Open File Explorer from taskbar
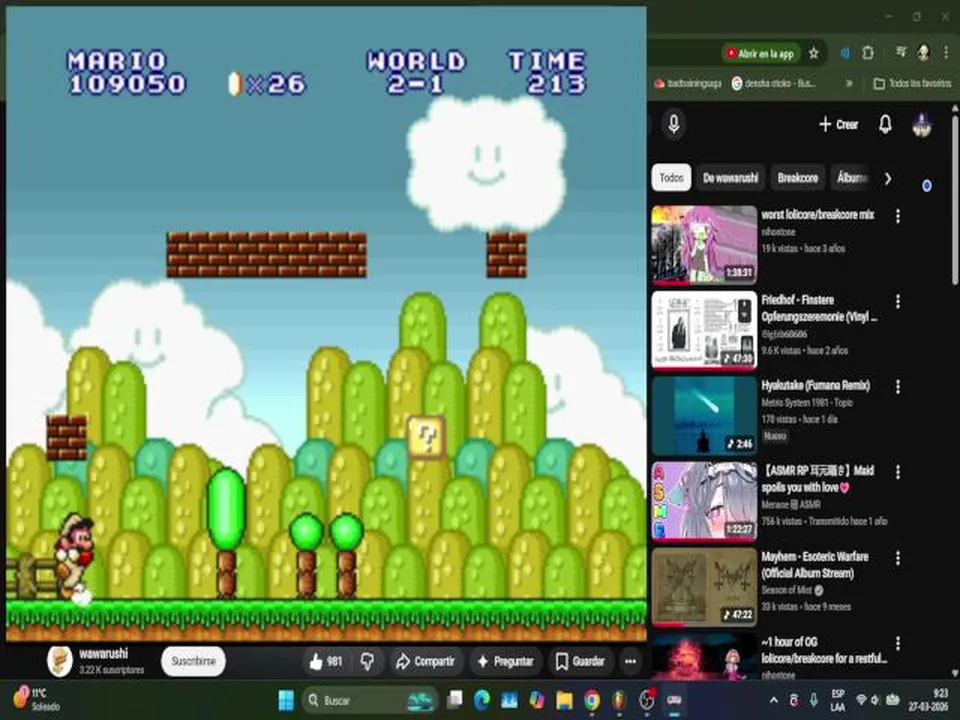 [x=564, y=700]
